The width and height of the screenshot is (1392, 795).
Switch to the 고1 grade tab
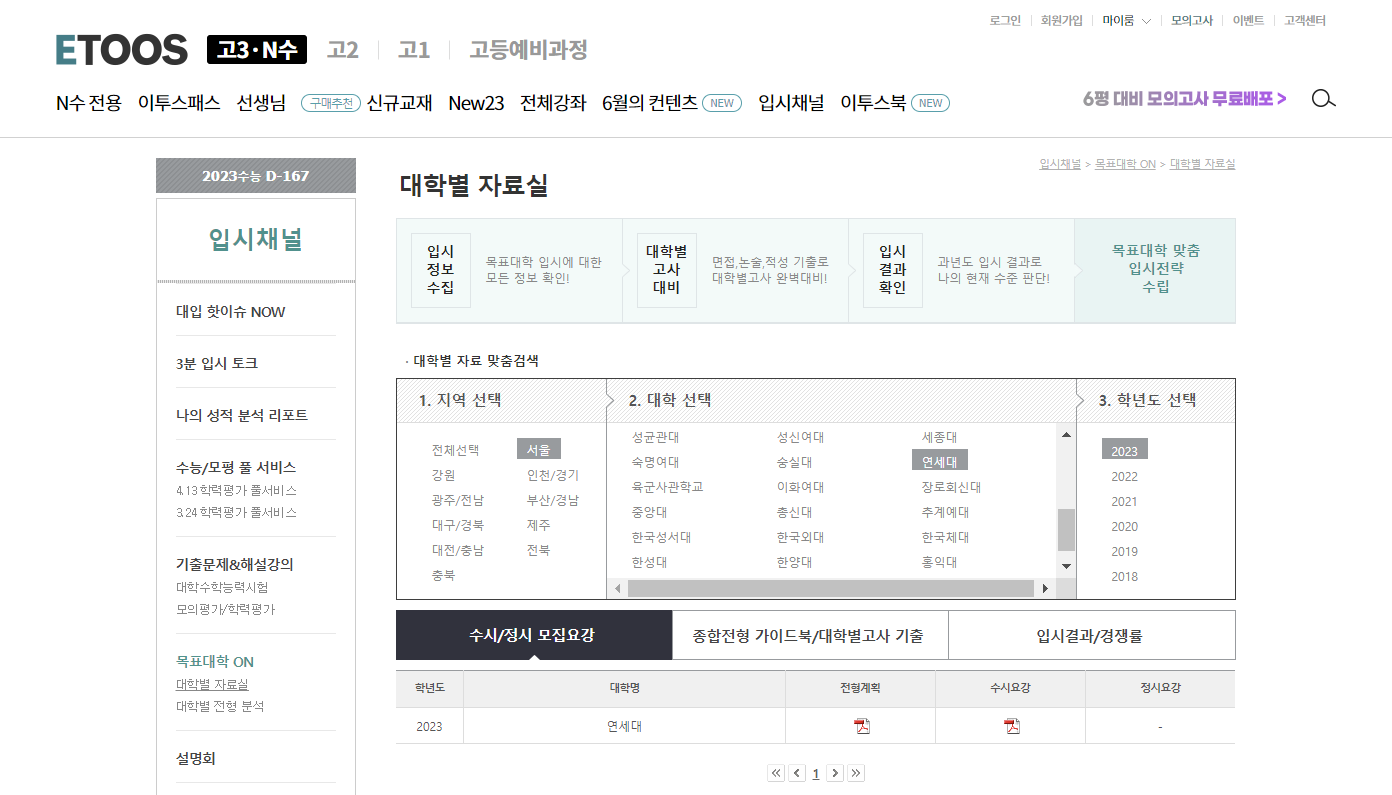pyautogui.click(x=413, y=50)
